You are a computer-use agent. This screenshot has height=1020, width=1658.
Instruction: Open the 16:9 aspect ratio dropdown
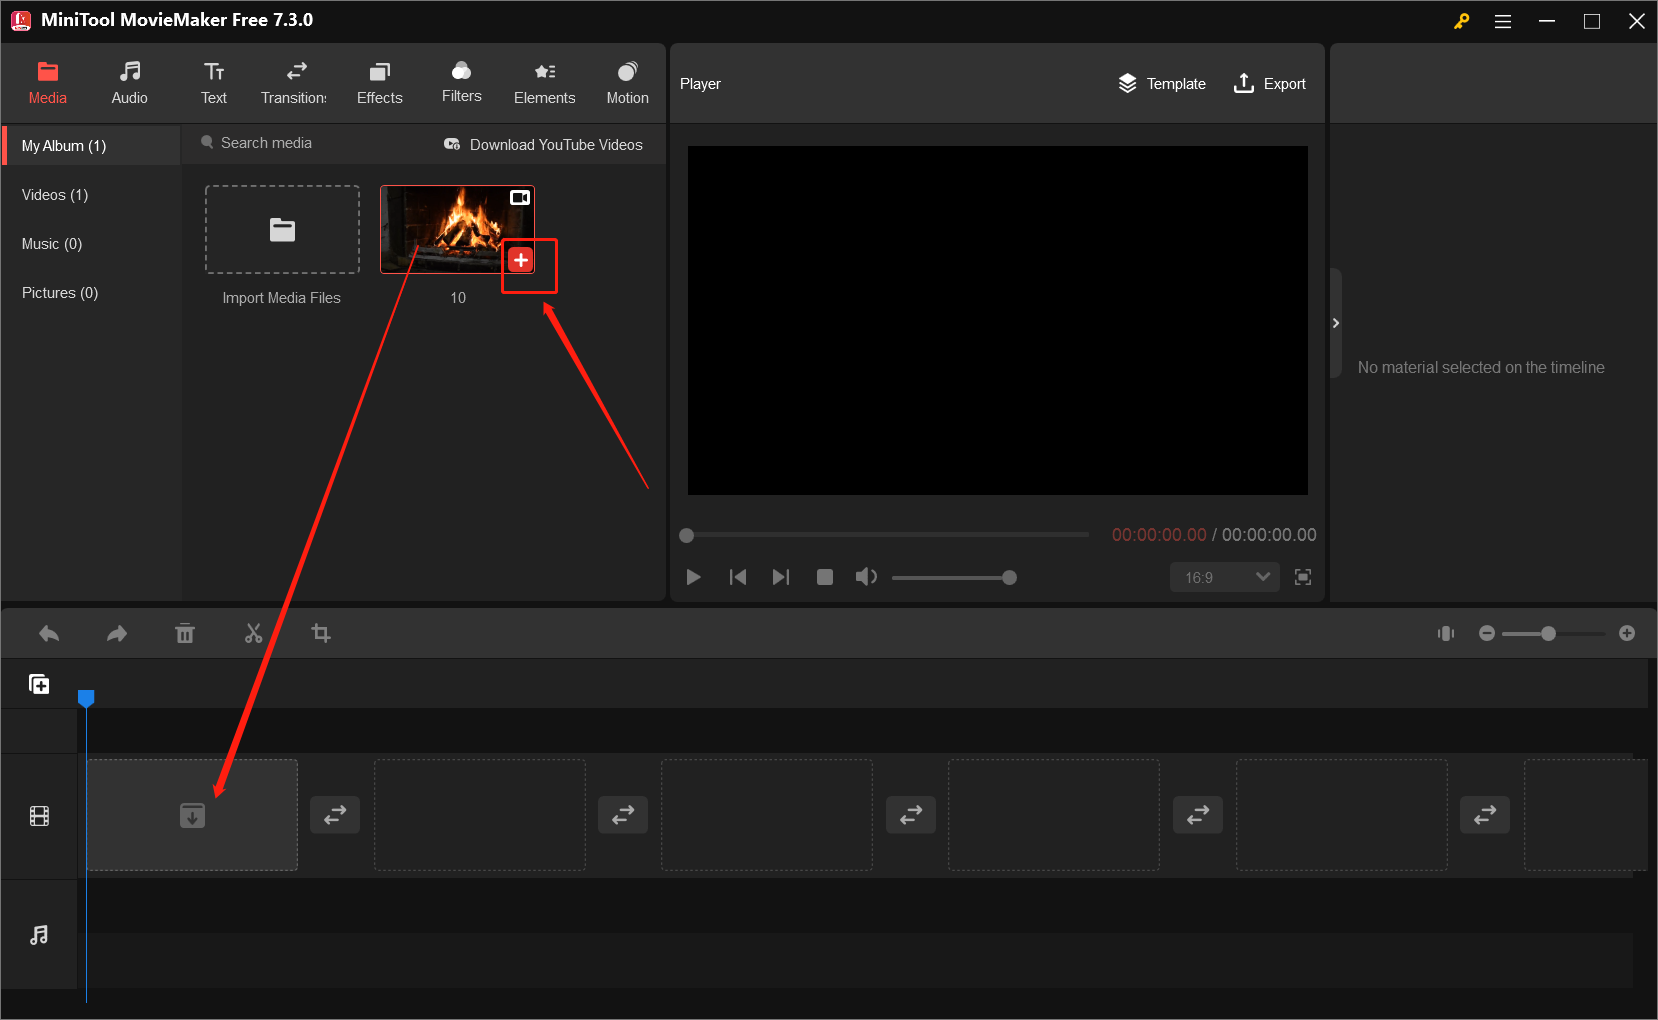[1225, 577]
